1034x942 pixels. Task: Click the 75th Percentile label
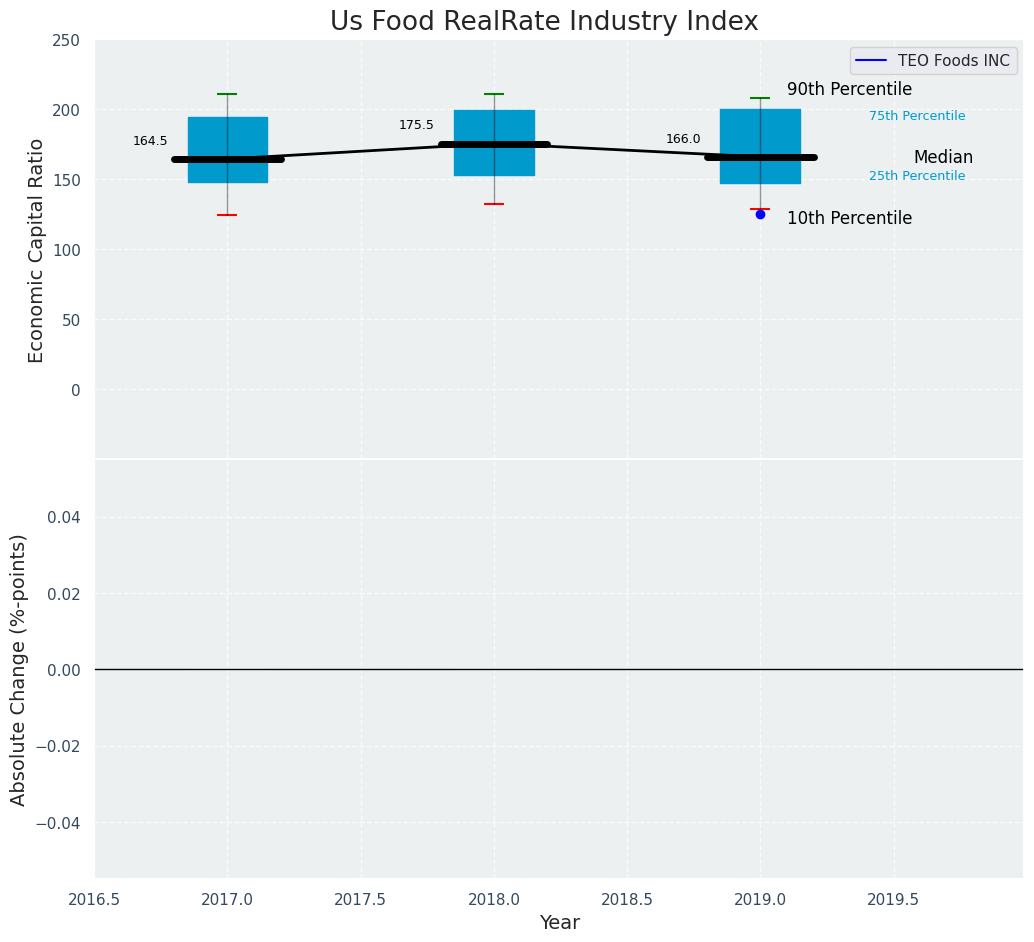point(917,116)
